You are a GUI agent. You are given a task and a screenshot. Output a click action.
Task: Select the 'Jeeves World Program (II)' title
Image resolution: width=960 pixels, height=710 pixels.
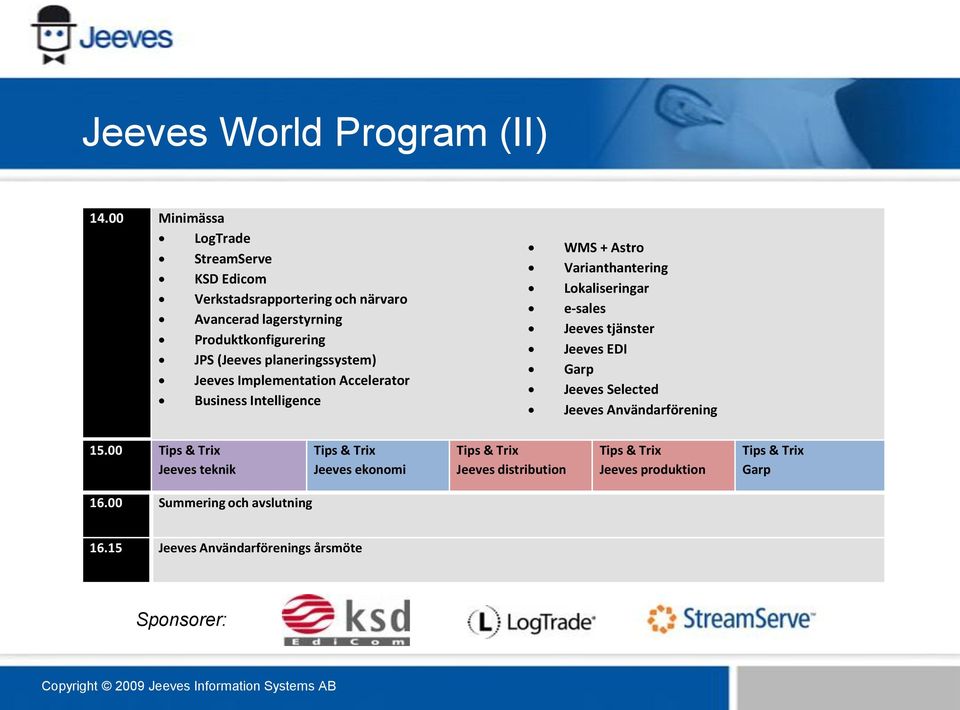[315, 132]
